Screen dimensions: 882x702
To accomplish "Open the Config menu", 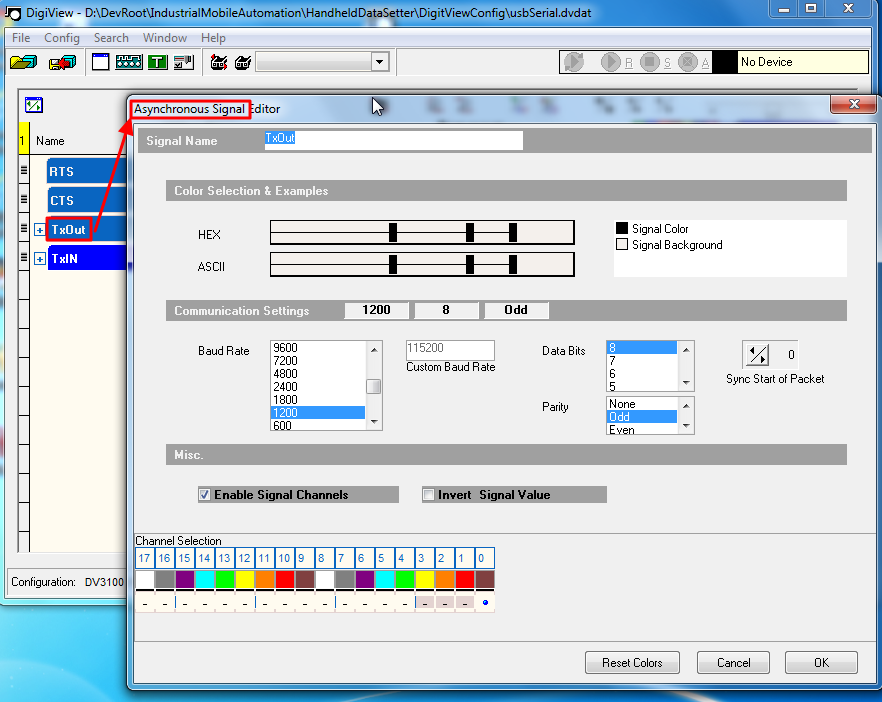I will pos(62,38).
